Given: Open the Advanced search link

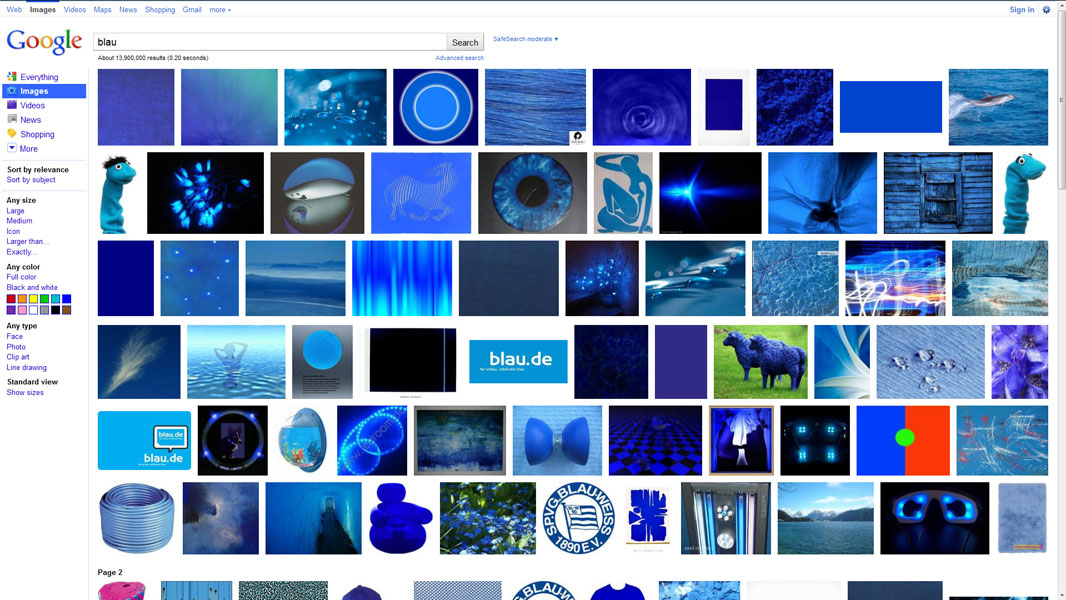Looking at the screenshot, I should [459, 58].
